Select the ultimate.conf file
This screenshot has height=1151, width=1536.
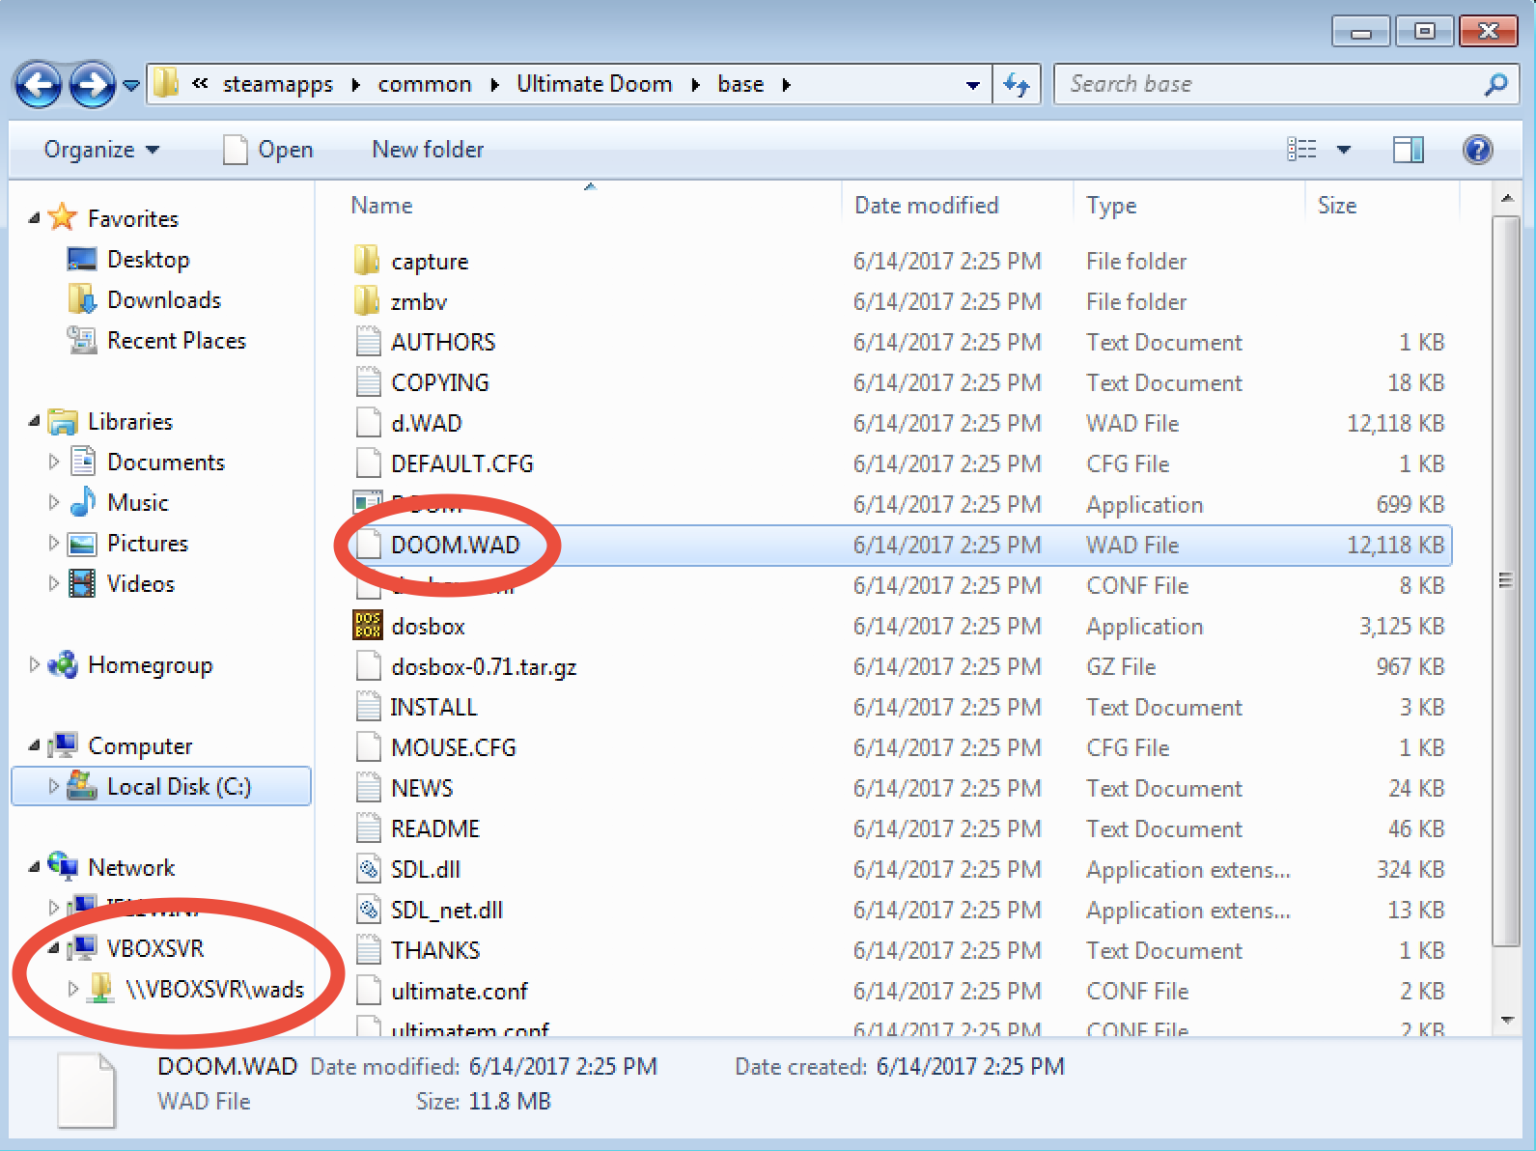pyautogui.click(x=459, y=991)
